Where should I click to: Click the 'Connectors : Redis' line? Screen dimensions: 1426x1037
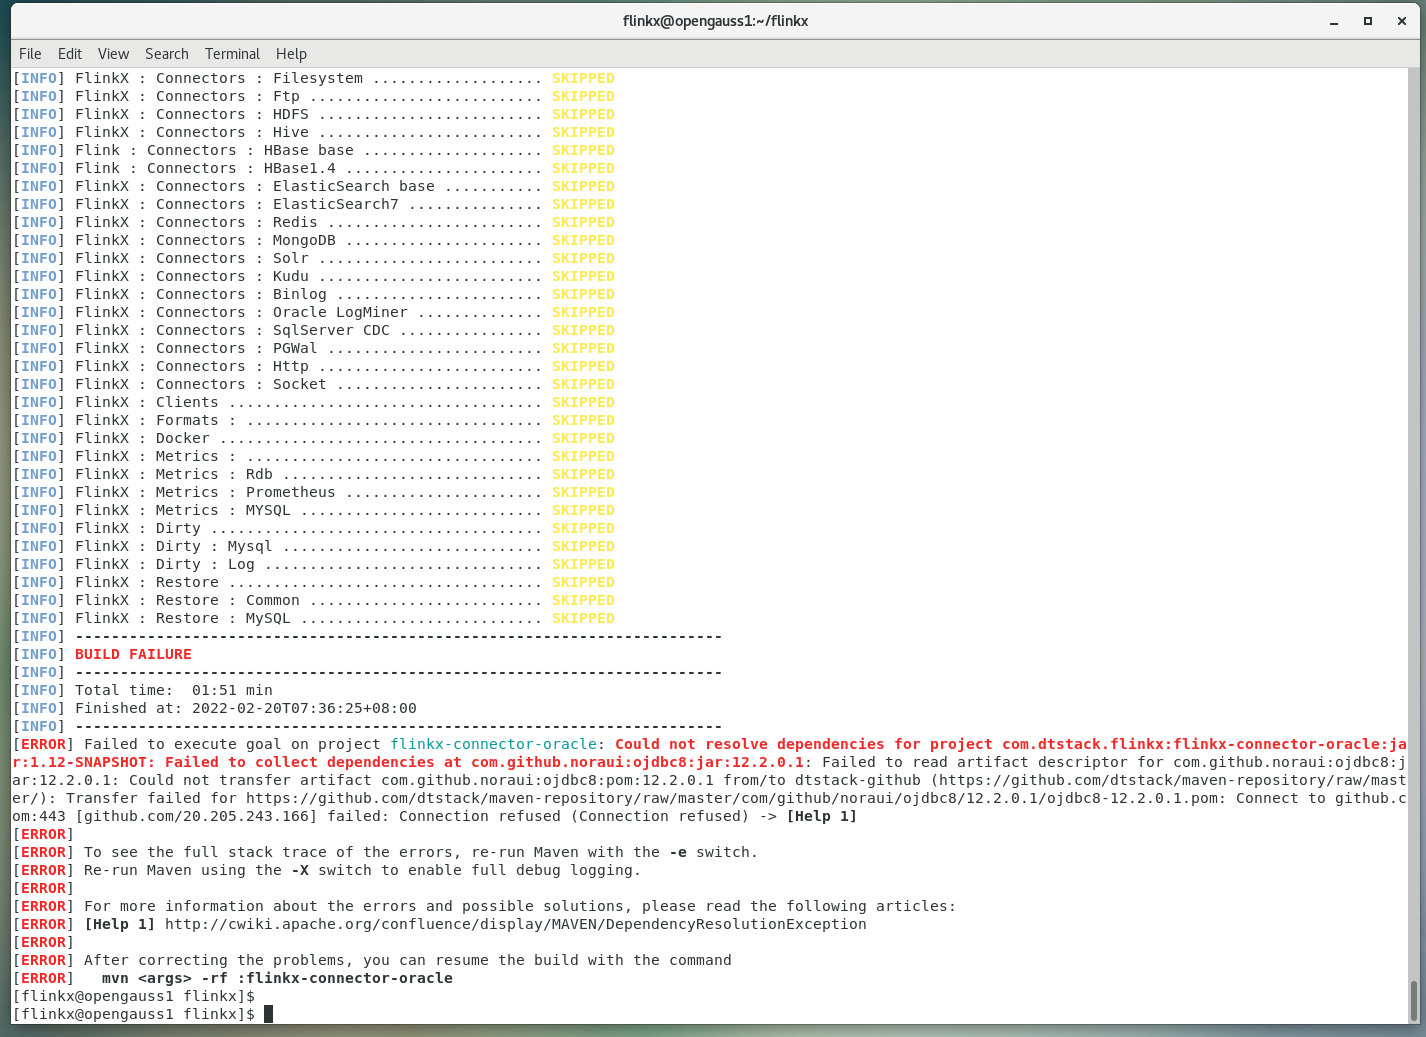coord(314,222)
